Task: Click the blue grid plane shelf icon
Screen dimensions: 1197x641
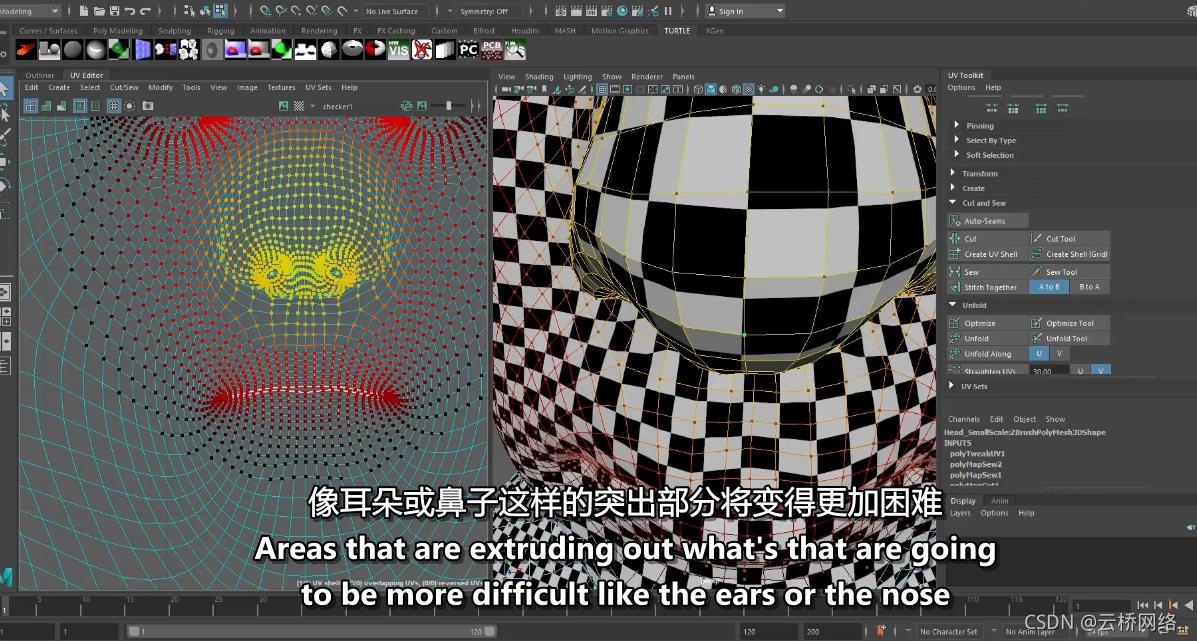Action: coord(143,50)
